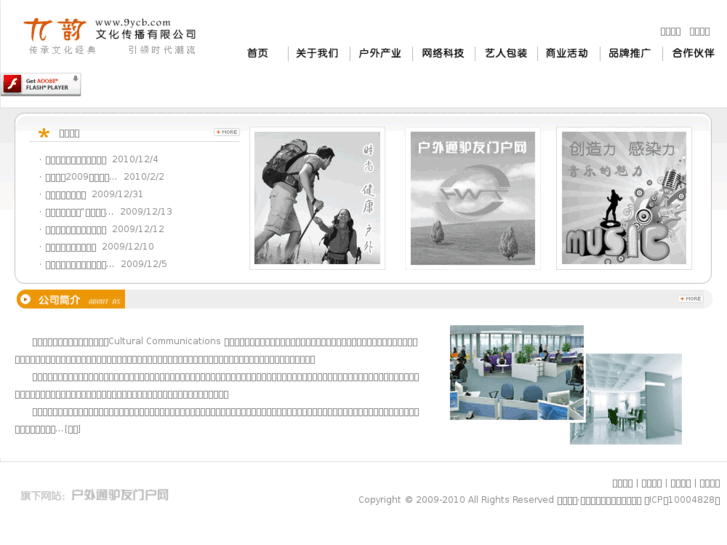The image size is (727, 545).
Task: Click the orange asterisk news icon
Action: [44, 134]
